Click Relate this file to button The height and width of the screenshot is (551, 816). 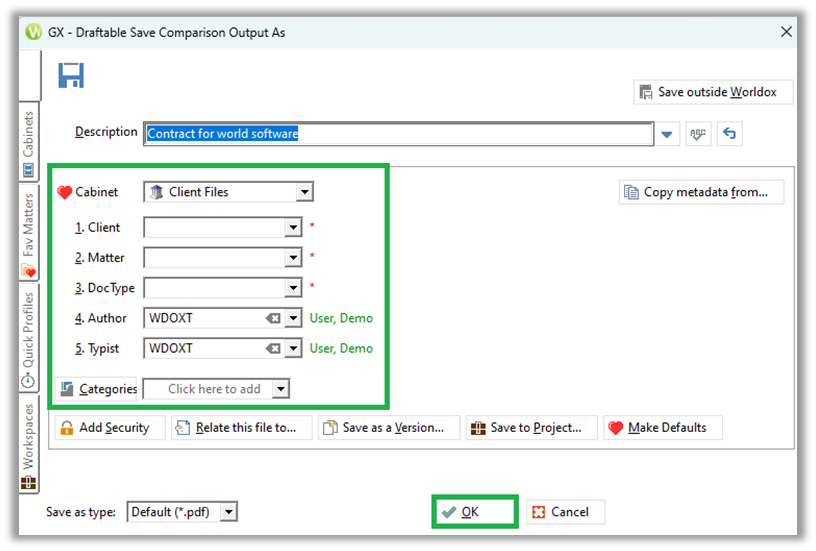(x=241, y=428)
